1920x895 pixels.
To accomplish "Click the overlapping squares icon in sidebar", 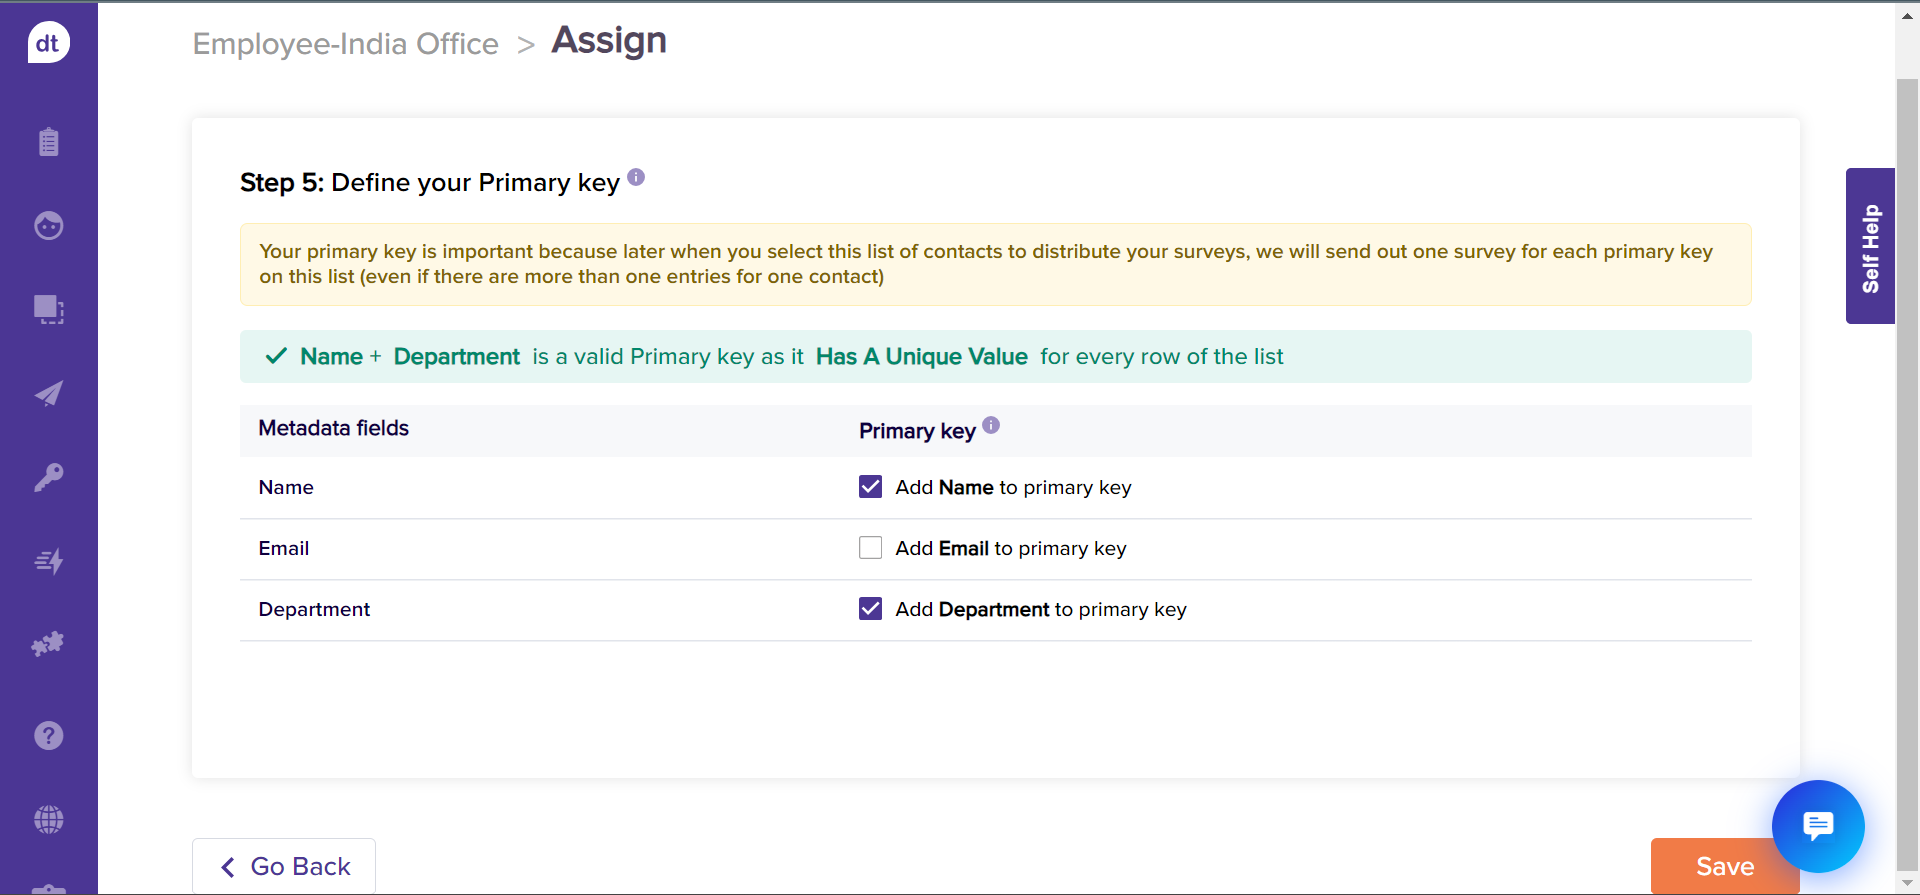I will point(48,310).
